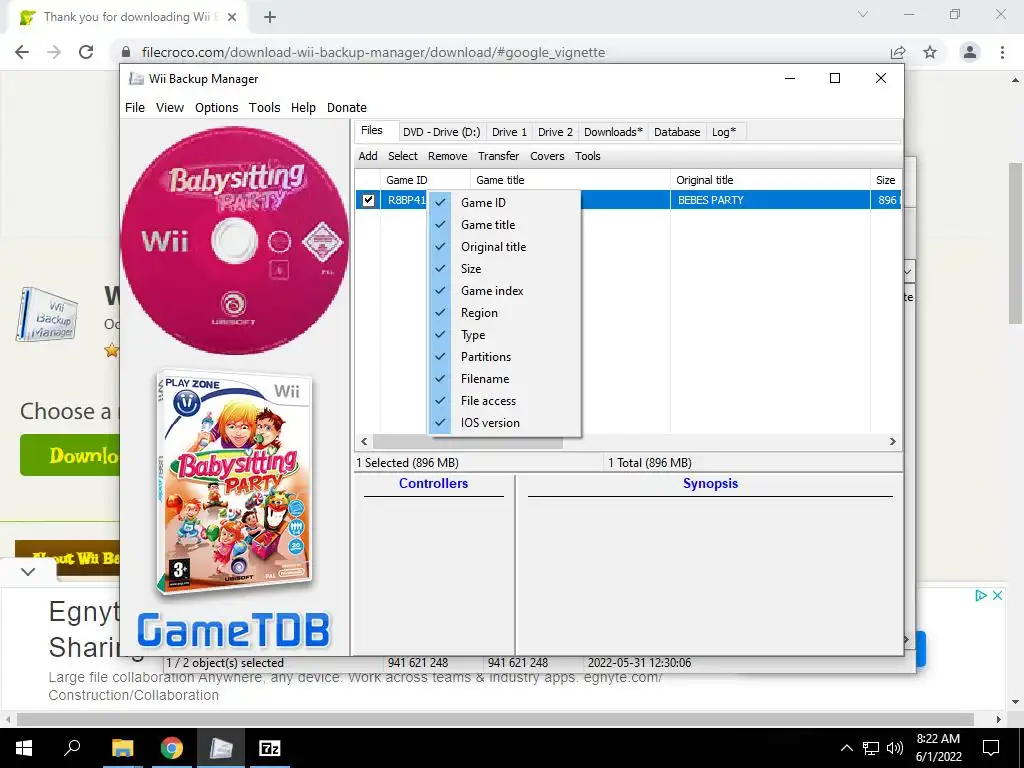Open the File menu
Image resolution: width=1024 pixels, height=768 pixels.
[135, 108]
